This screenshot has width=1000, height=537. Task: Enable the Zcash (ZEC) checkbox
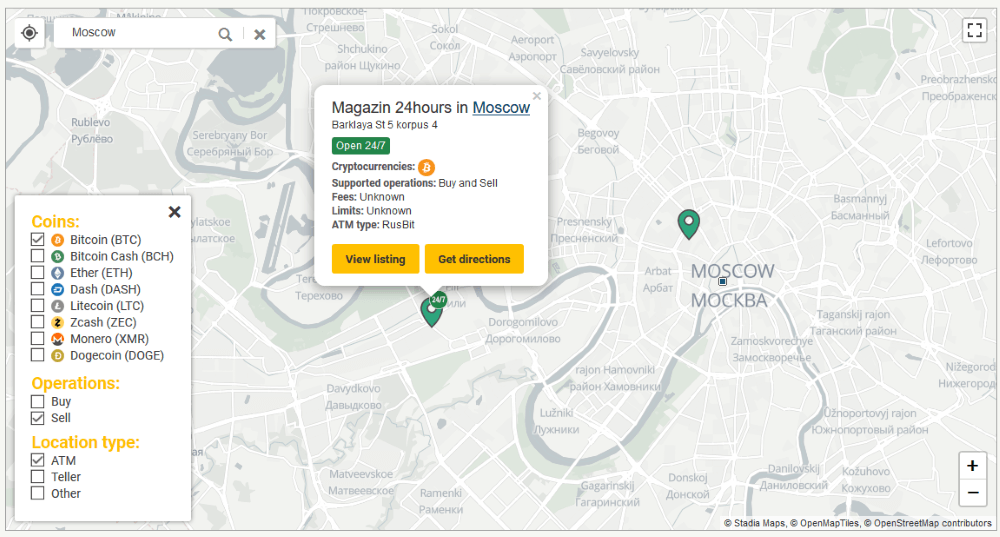point(38,322)
